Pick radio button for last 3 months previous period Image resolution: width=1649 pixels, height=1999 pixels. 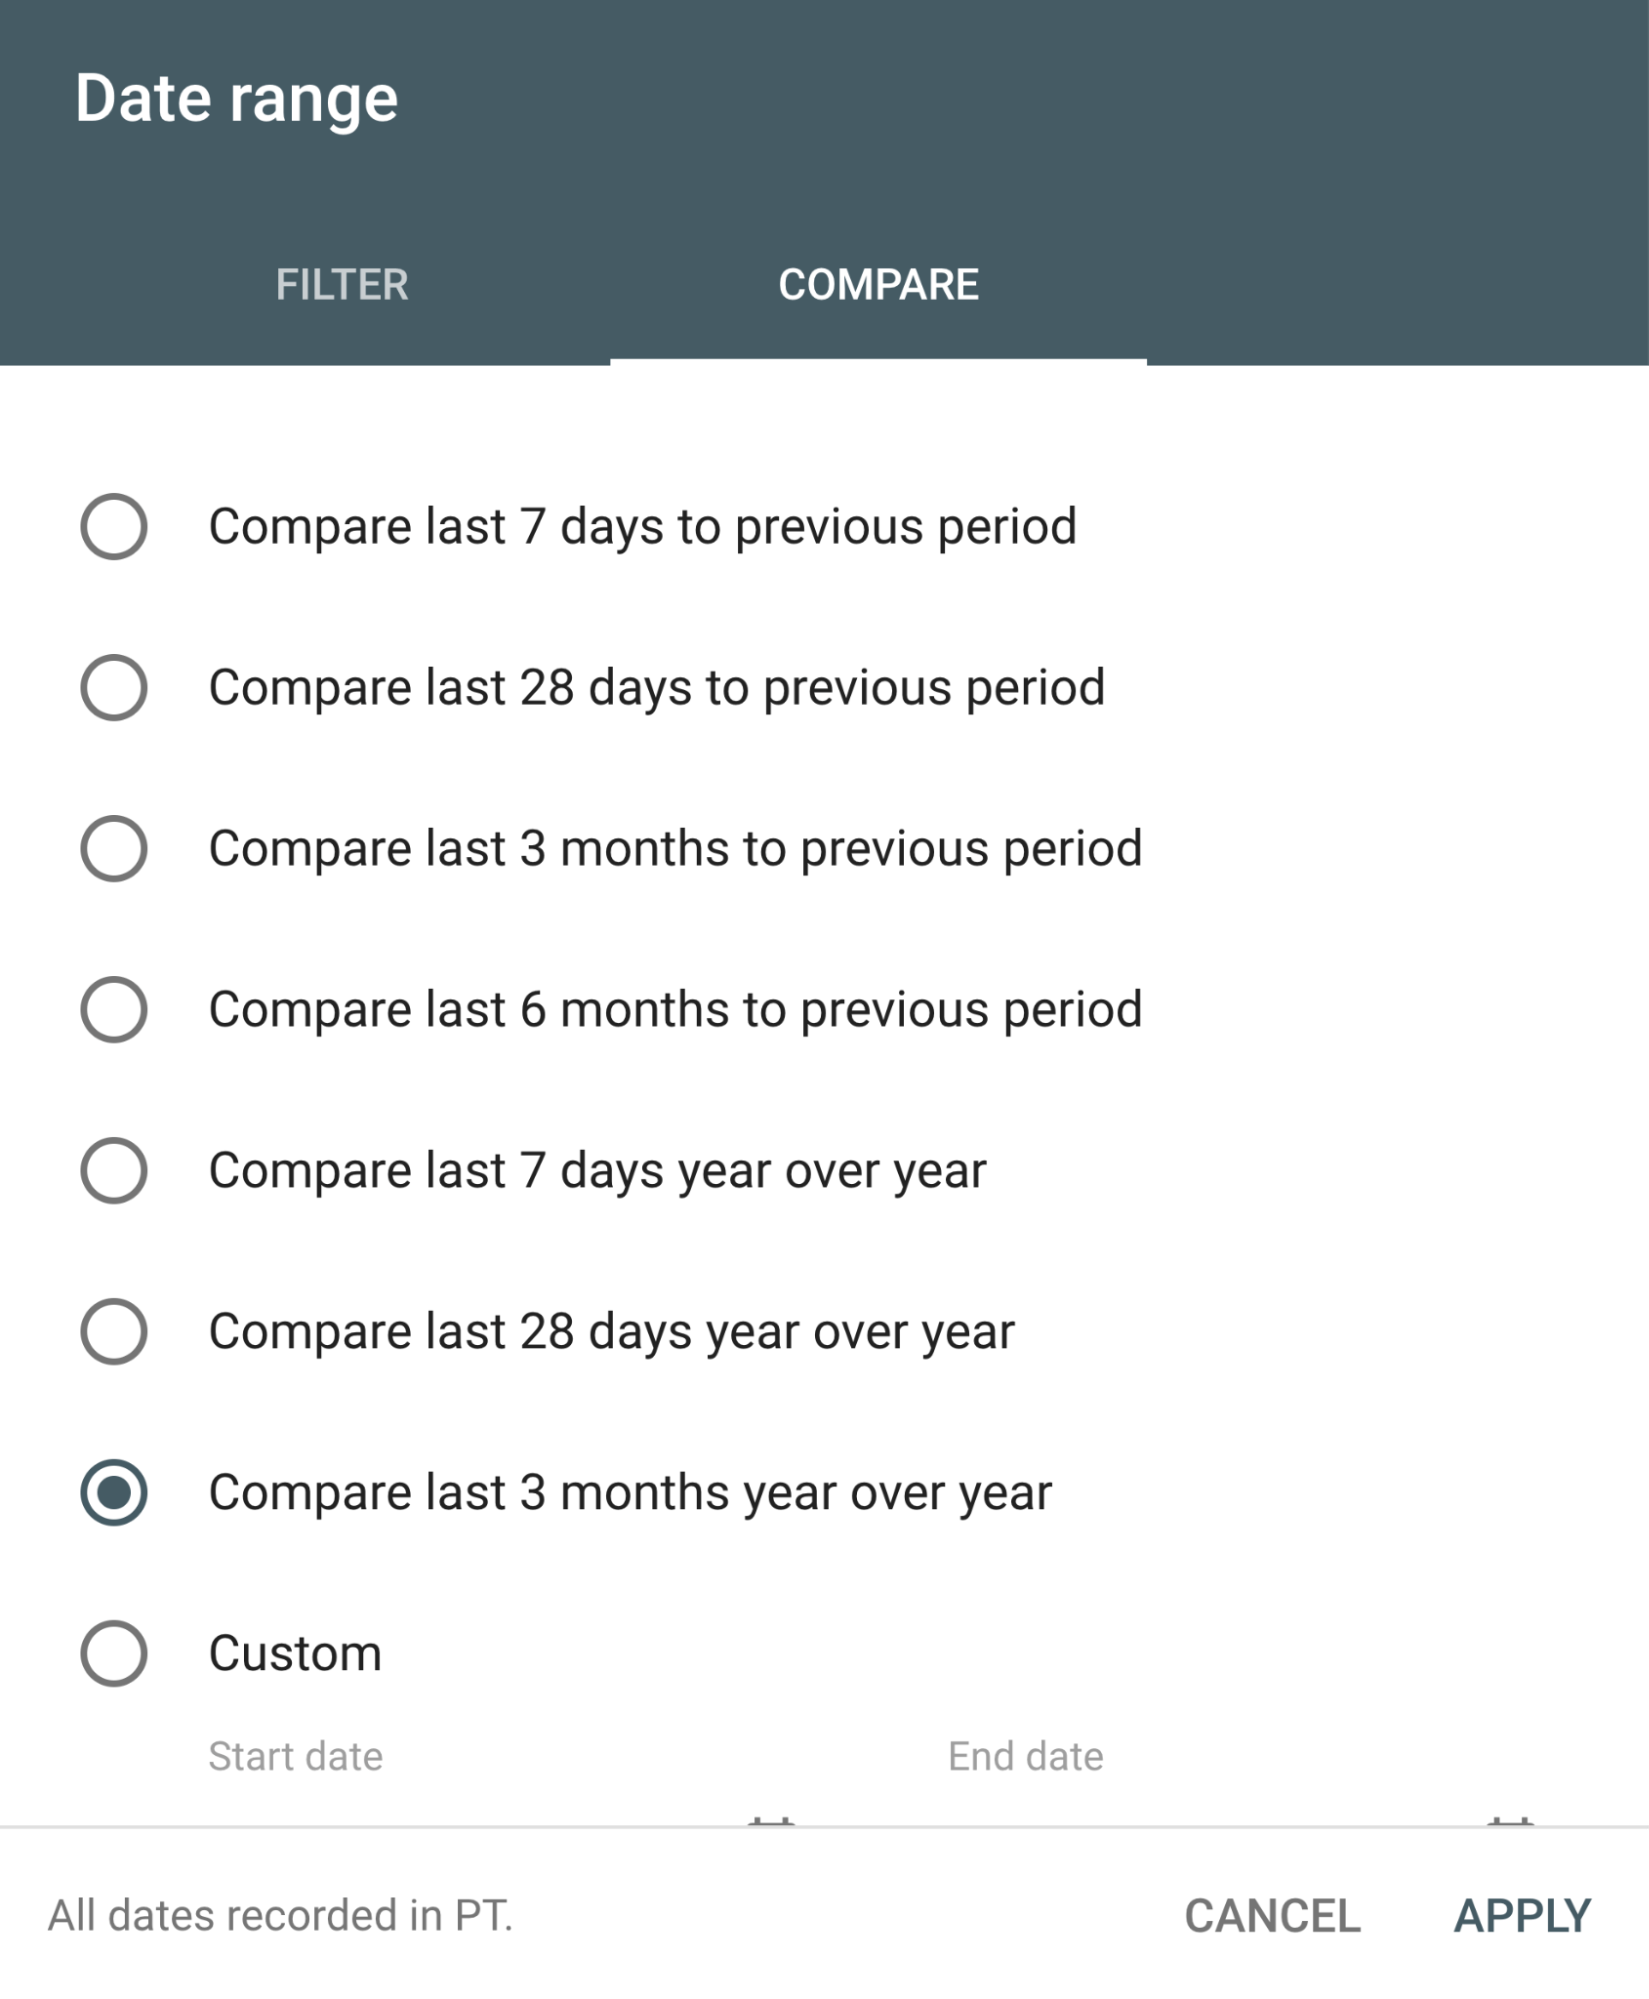(x=114, y=848)
